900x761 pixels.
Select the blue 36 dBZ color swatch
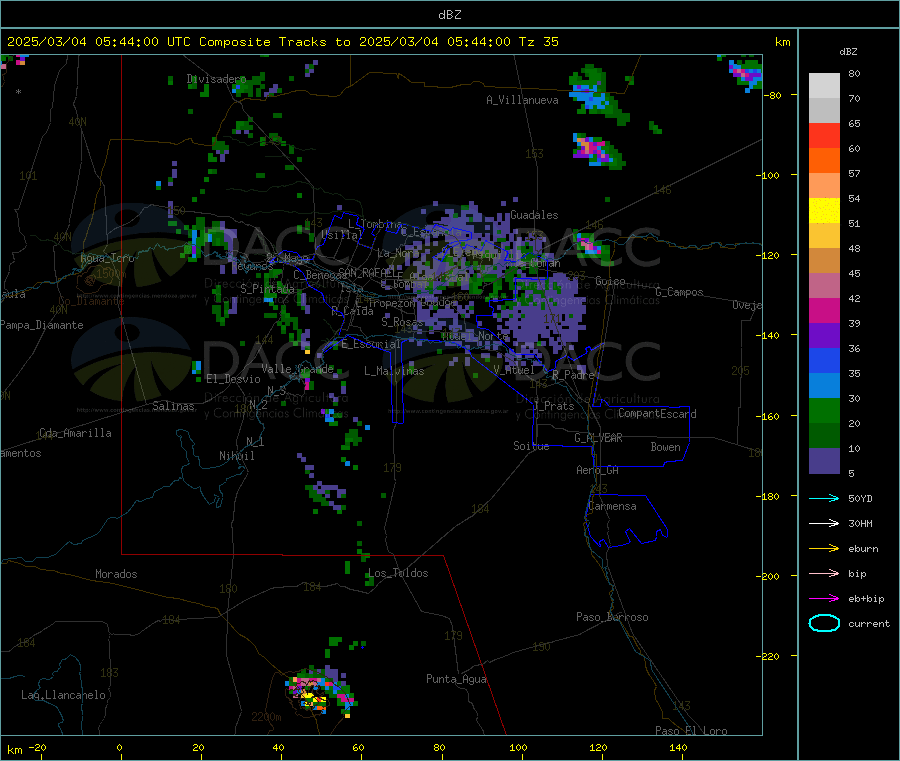824,360
